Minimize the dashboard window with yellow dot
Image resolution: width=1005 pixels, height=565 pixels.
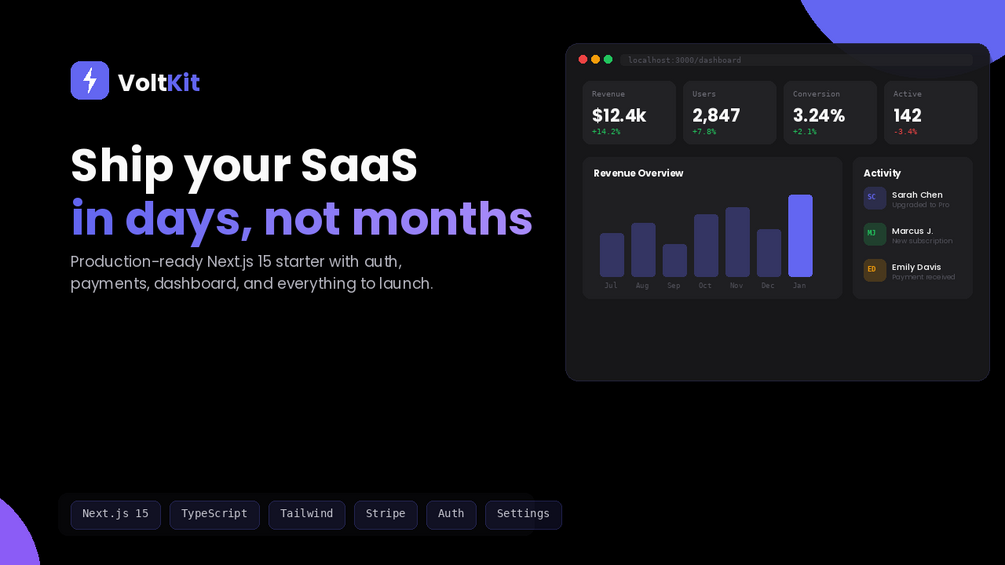pos(595,60)
